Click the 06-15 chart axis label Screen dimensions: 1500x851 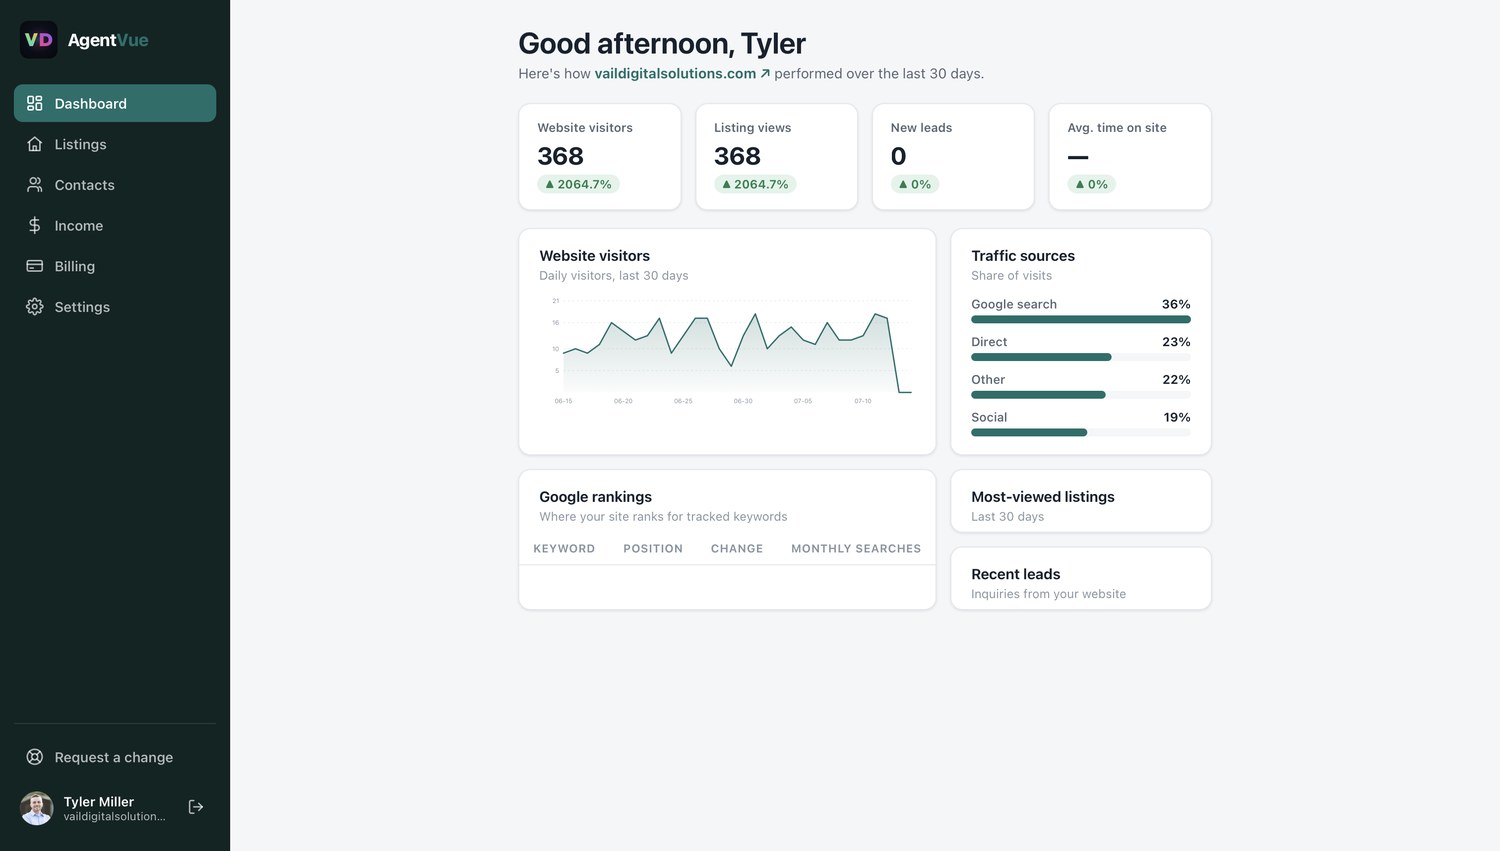tap(564, 401)
